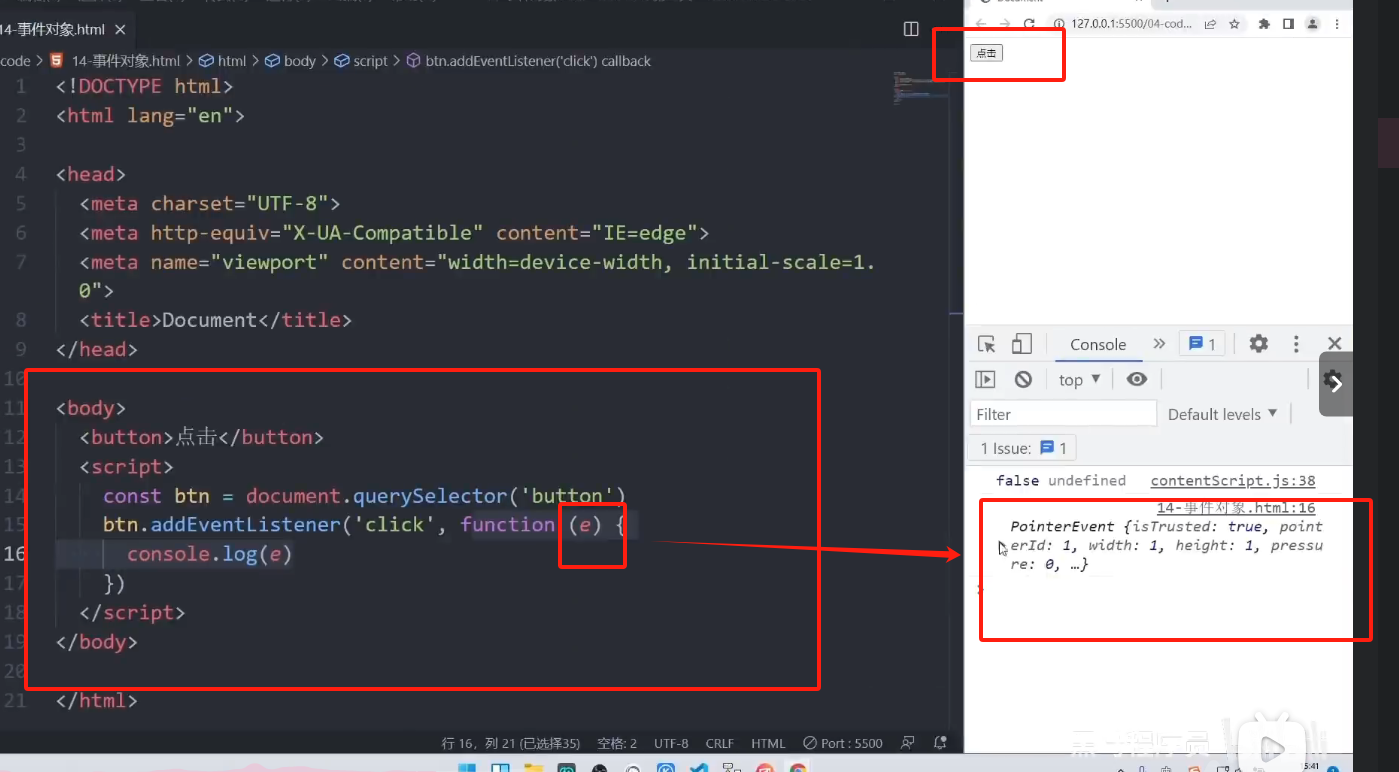Click the 点击 button in the web page
The height and width of the screenshot is (772, 1399).
(x=986, y=53)
